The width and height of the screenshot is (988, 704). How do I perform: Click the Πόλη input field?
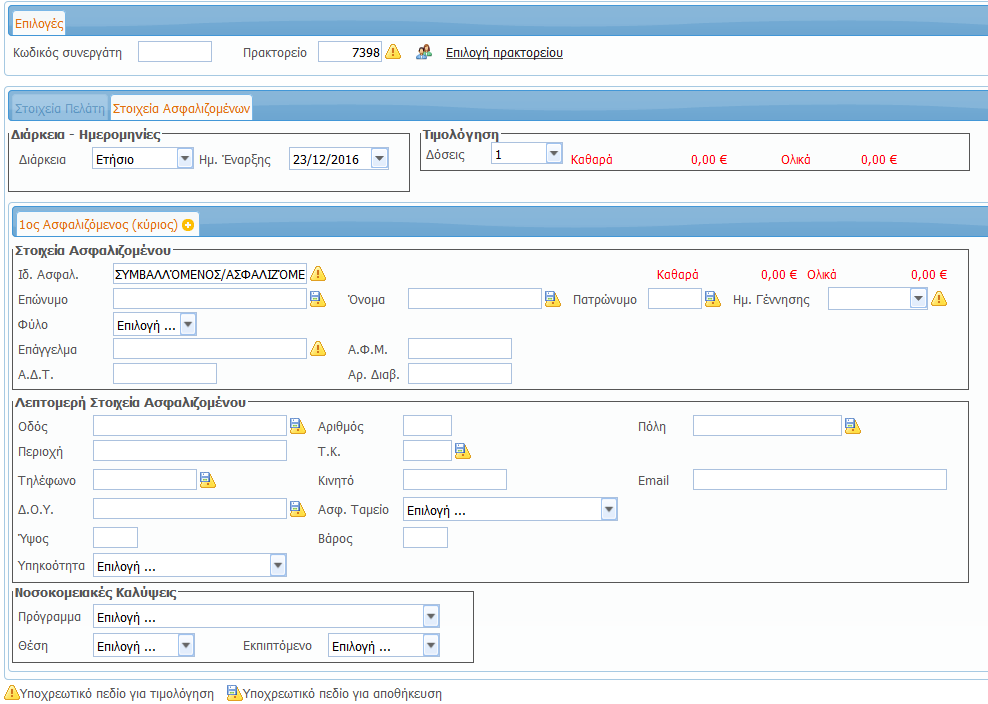tap(767, 426)
